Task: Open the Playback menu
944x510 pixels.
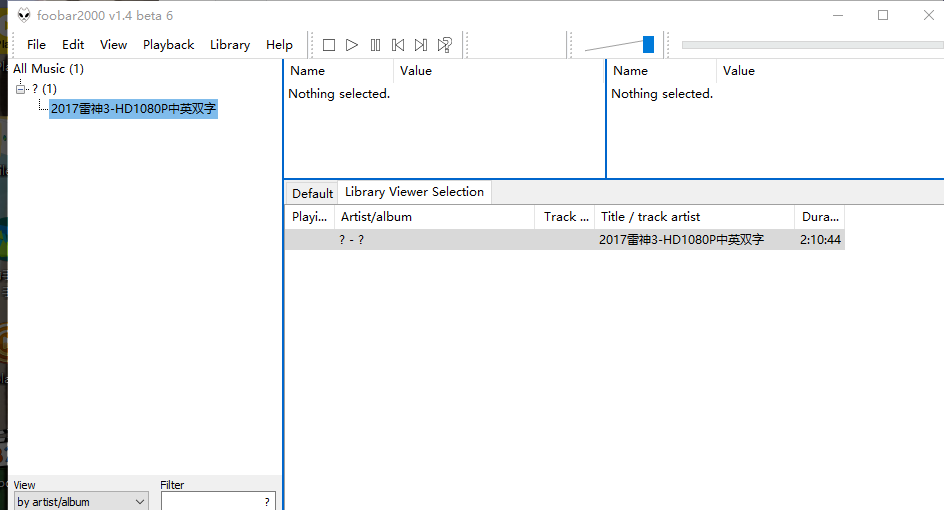Action: [x=169, y=45]
